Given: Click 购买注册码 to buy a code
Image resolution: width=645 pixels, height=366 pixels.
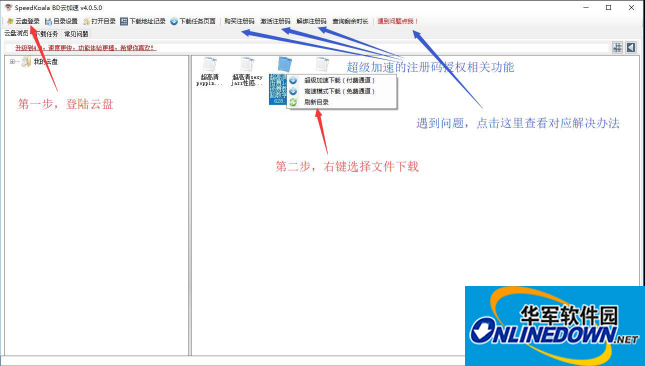Looking at the screenshot, I should point(239,21).
